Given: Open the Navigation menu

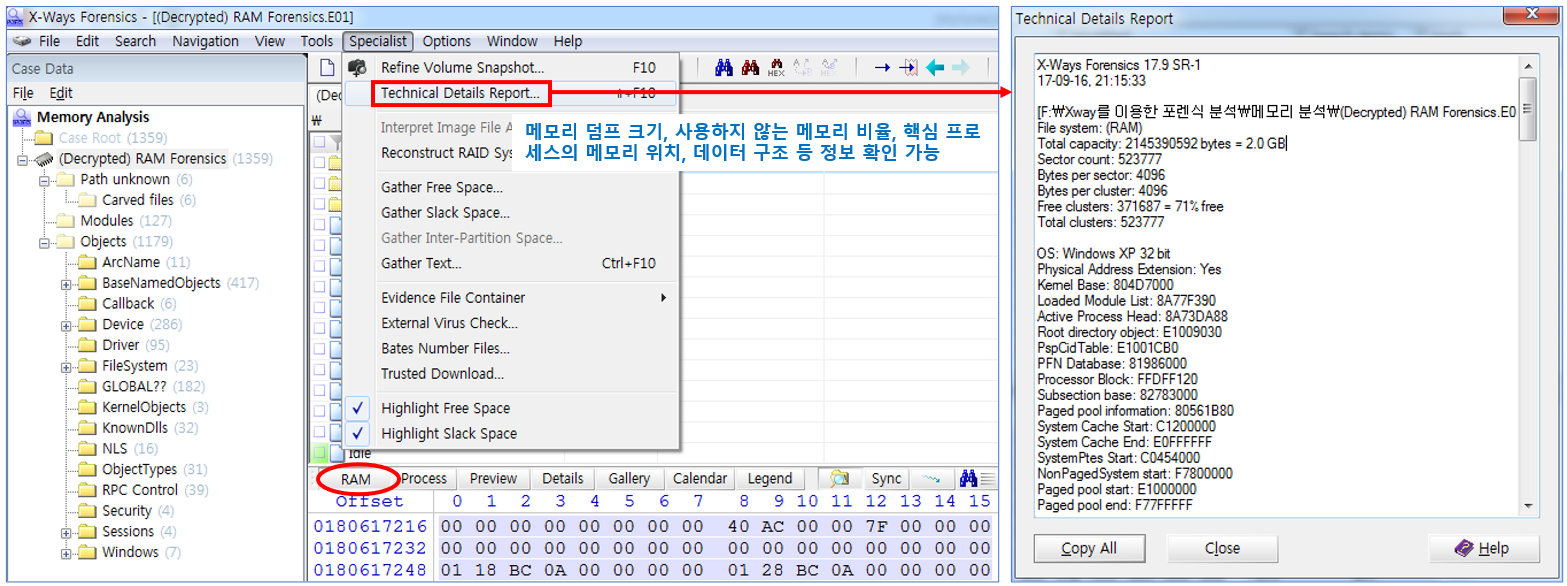Looking at the screenshot, I should coord(205,41).
